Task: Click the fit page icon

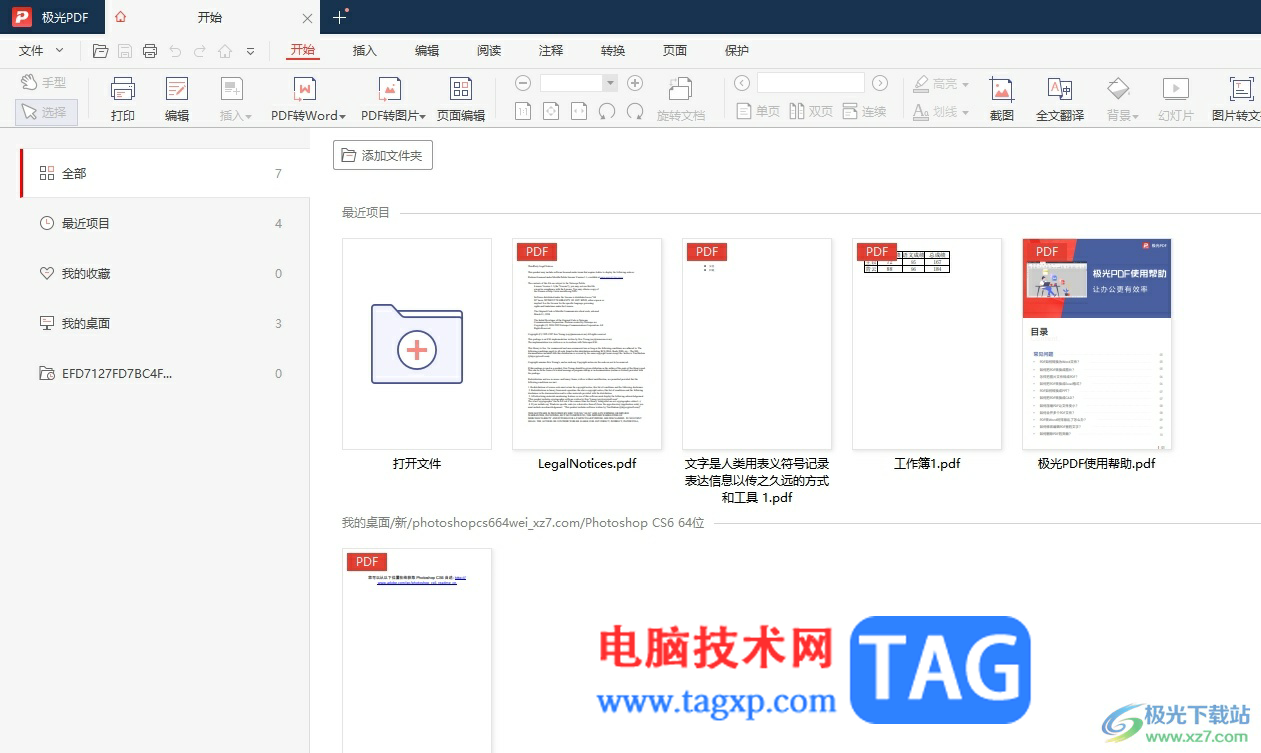Action: click(x=551, y=111)
